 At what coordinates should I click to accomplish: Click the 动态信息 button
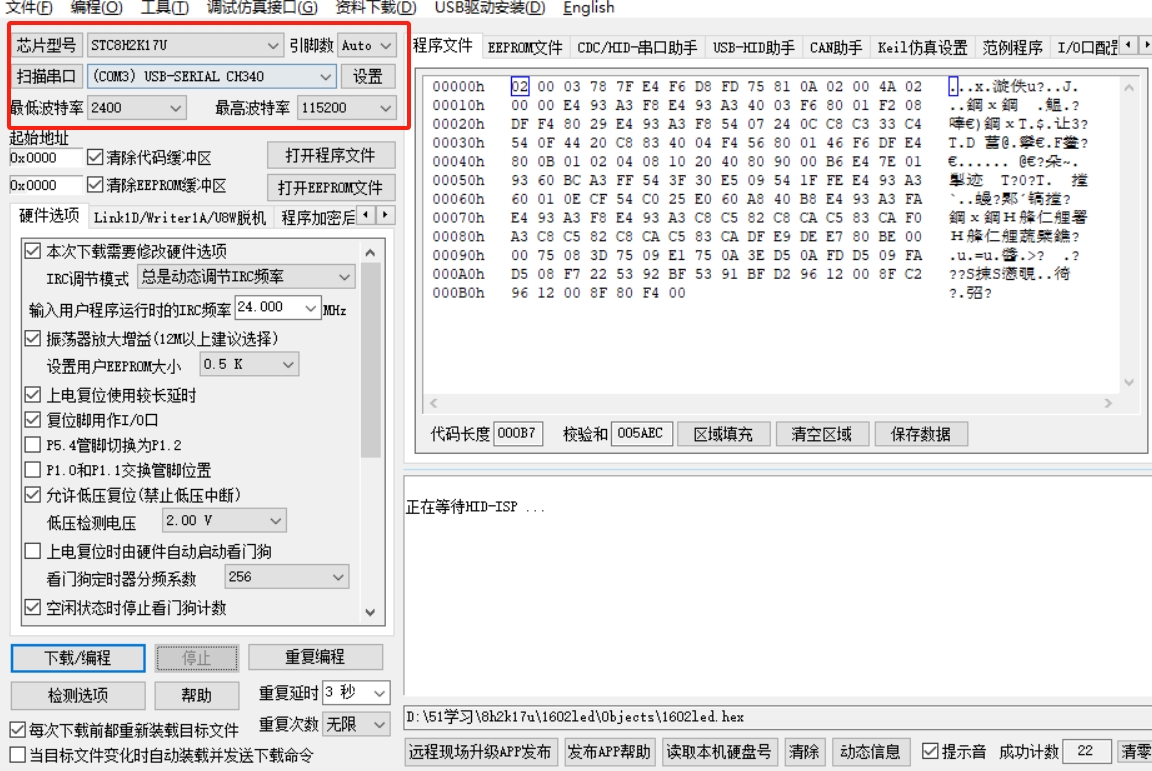[871, 752]
